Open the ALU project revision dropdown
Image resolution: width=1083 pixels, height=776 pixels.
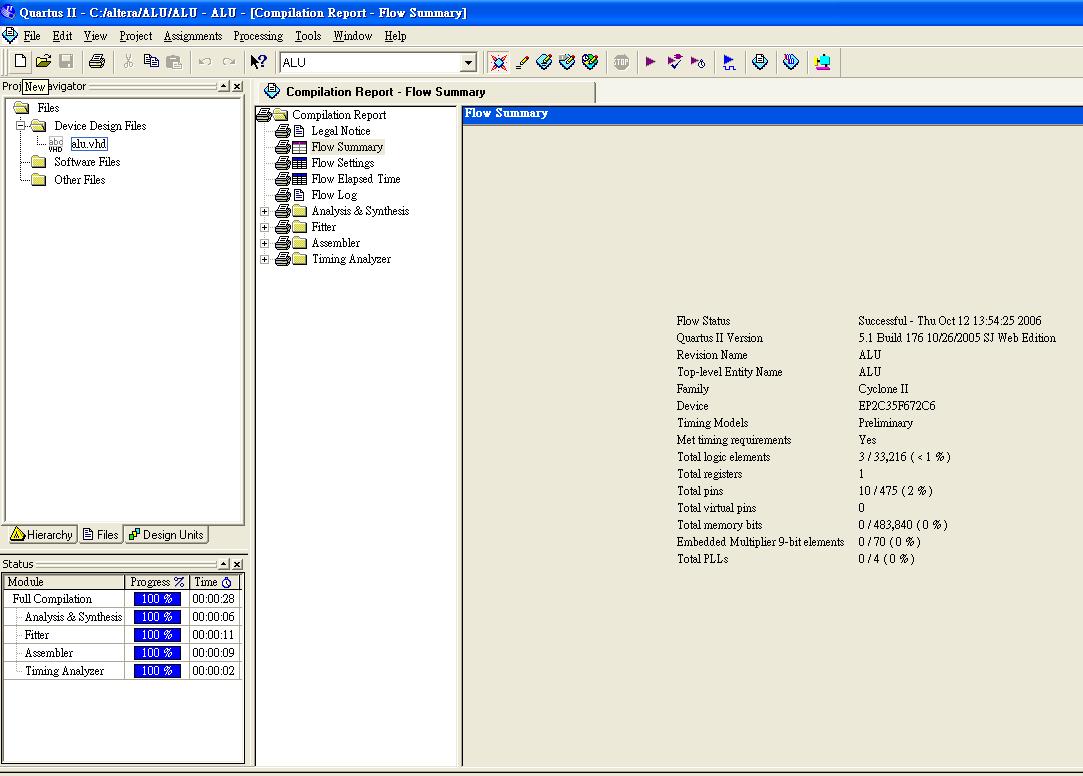coord(467,63)
